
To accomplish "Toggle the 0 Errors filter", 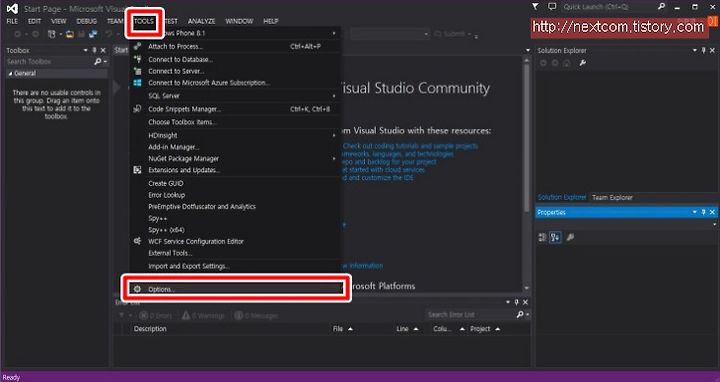I will [x=156, y=315].
